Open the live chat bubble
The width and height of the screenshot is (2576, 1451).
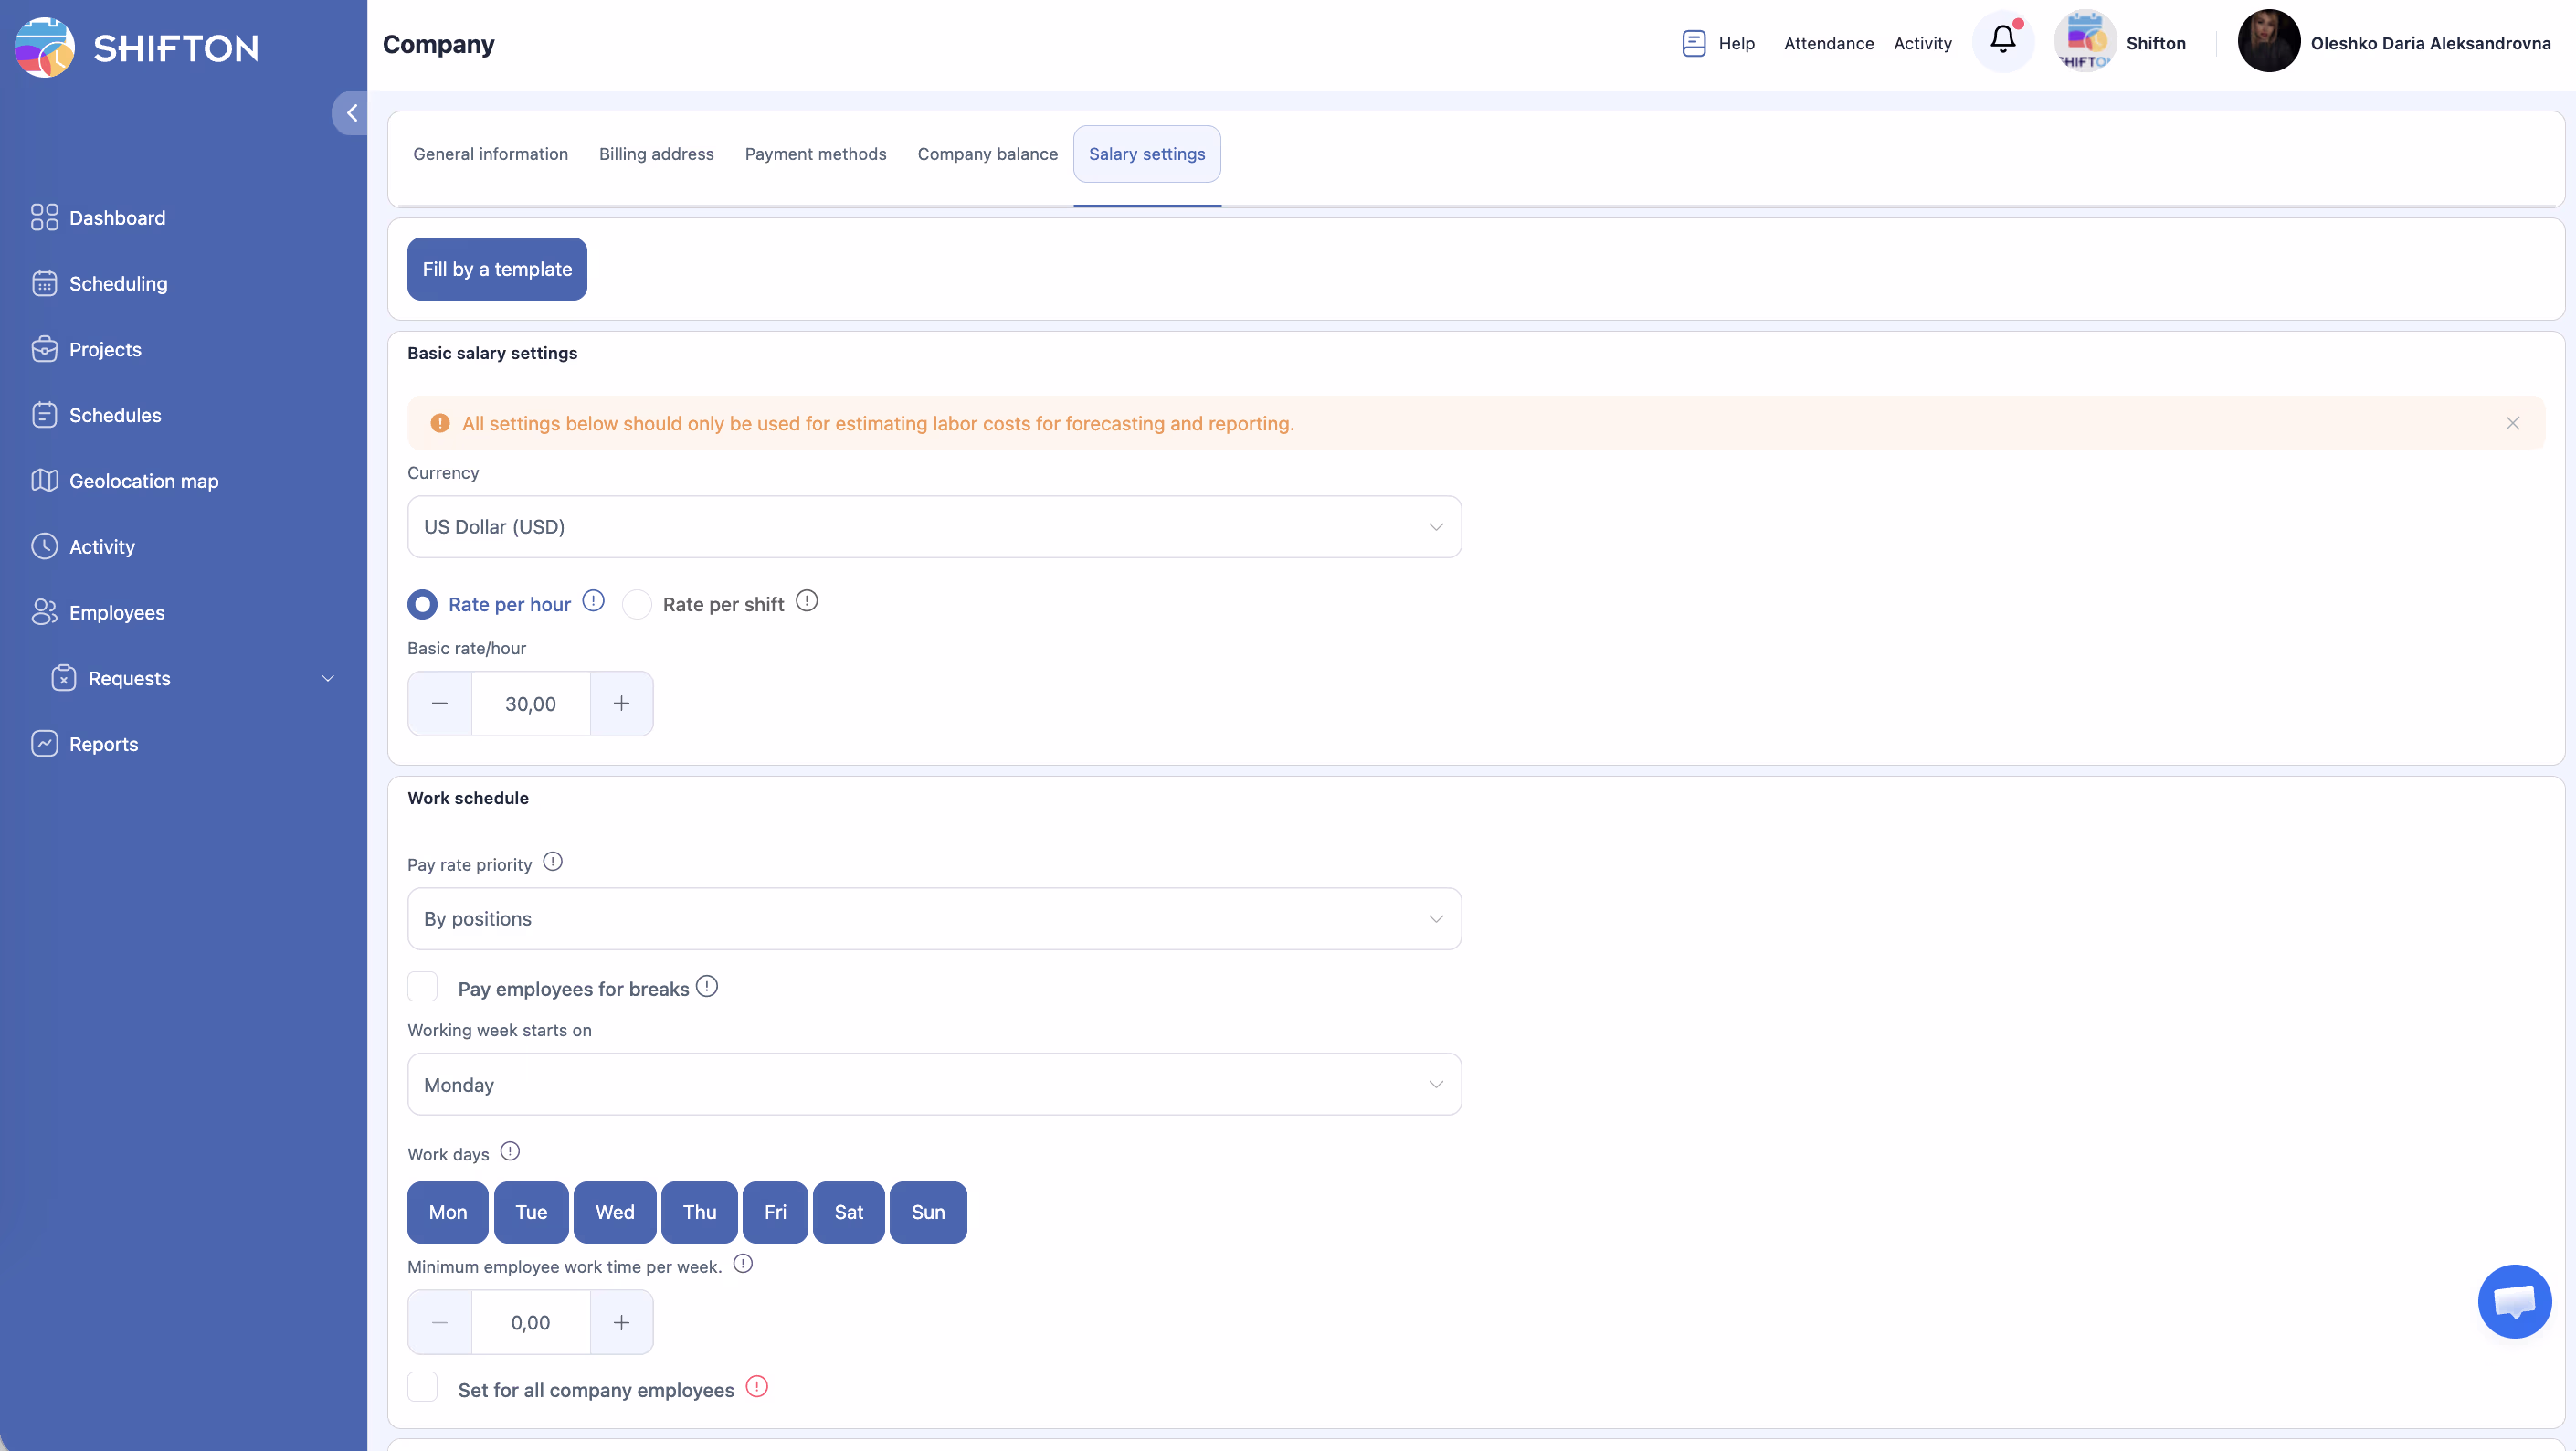[x=2514, y=1300]
